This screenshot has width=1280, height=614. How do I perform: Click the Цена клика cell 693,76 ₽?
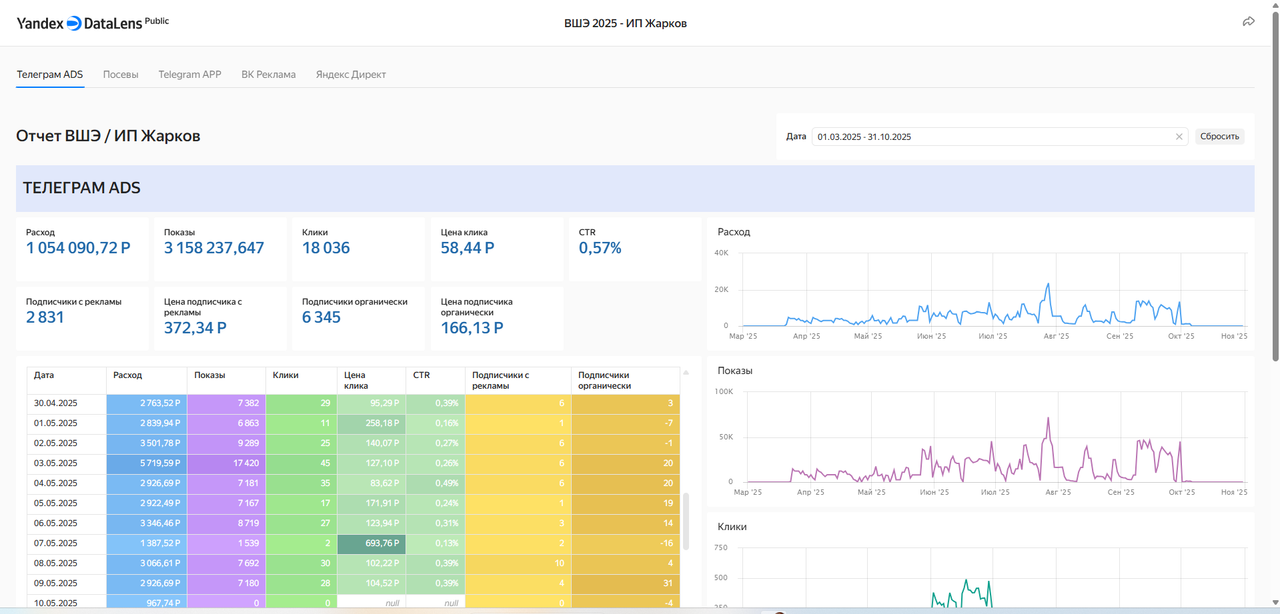[x=371, y=543]
